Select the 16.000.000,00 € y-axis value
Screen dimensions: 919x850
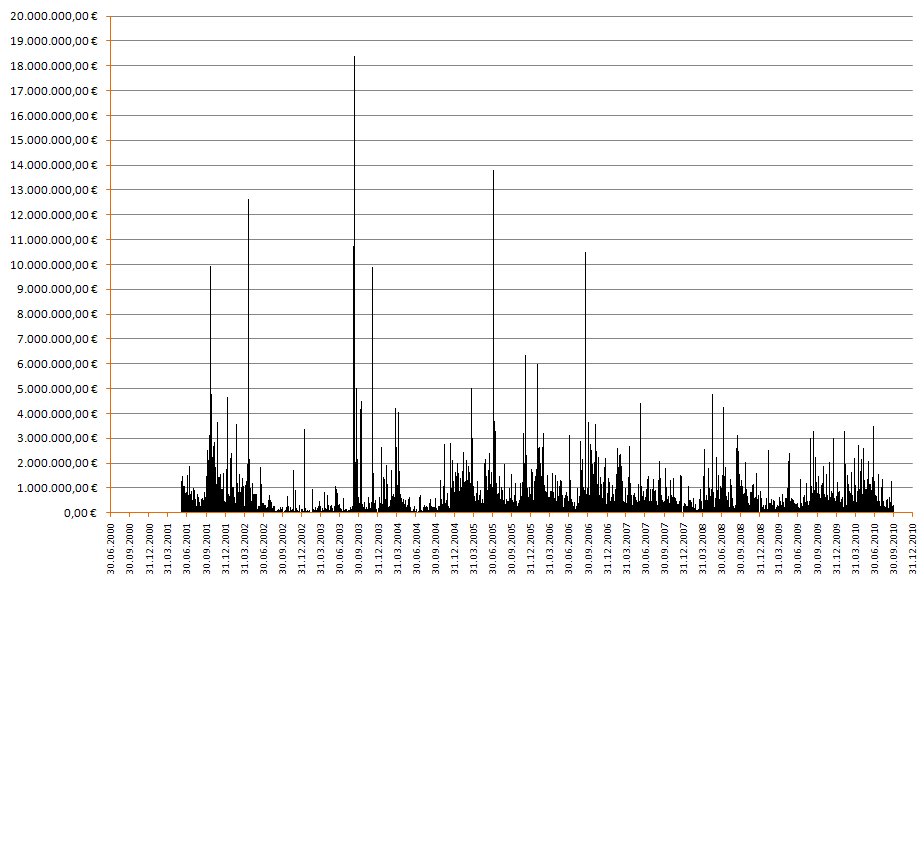[x=54, y=116]
